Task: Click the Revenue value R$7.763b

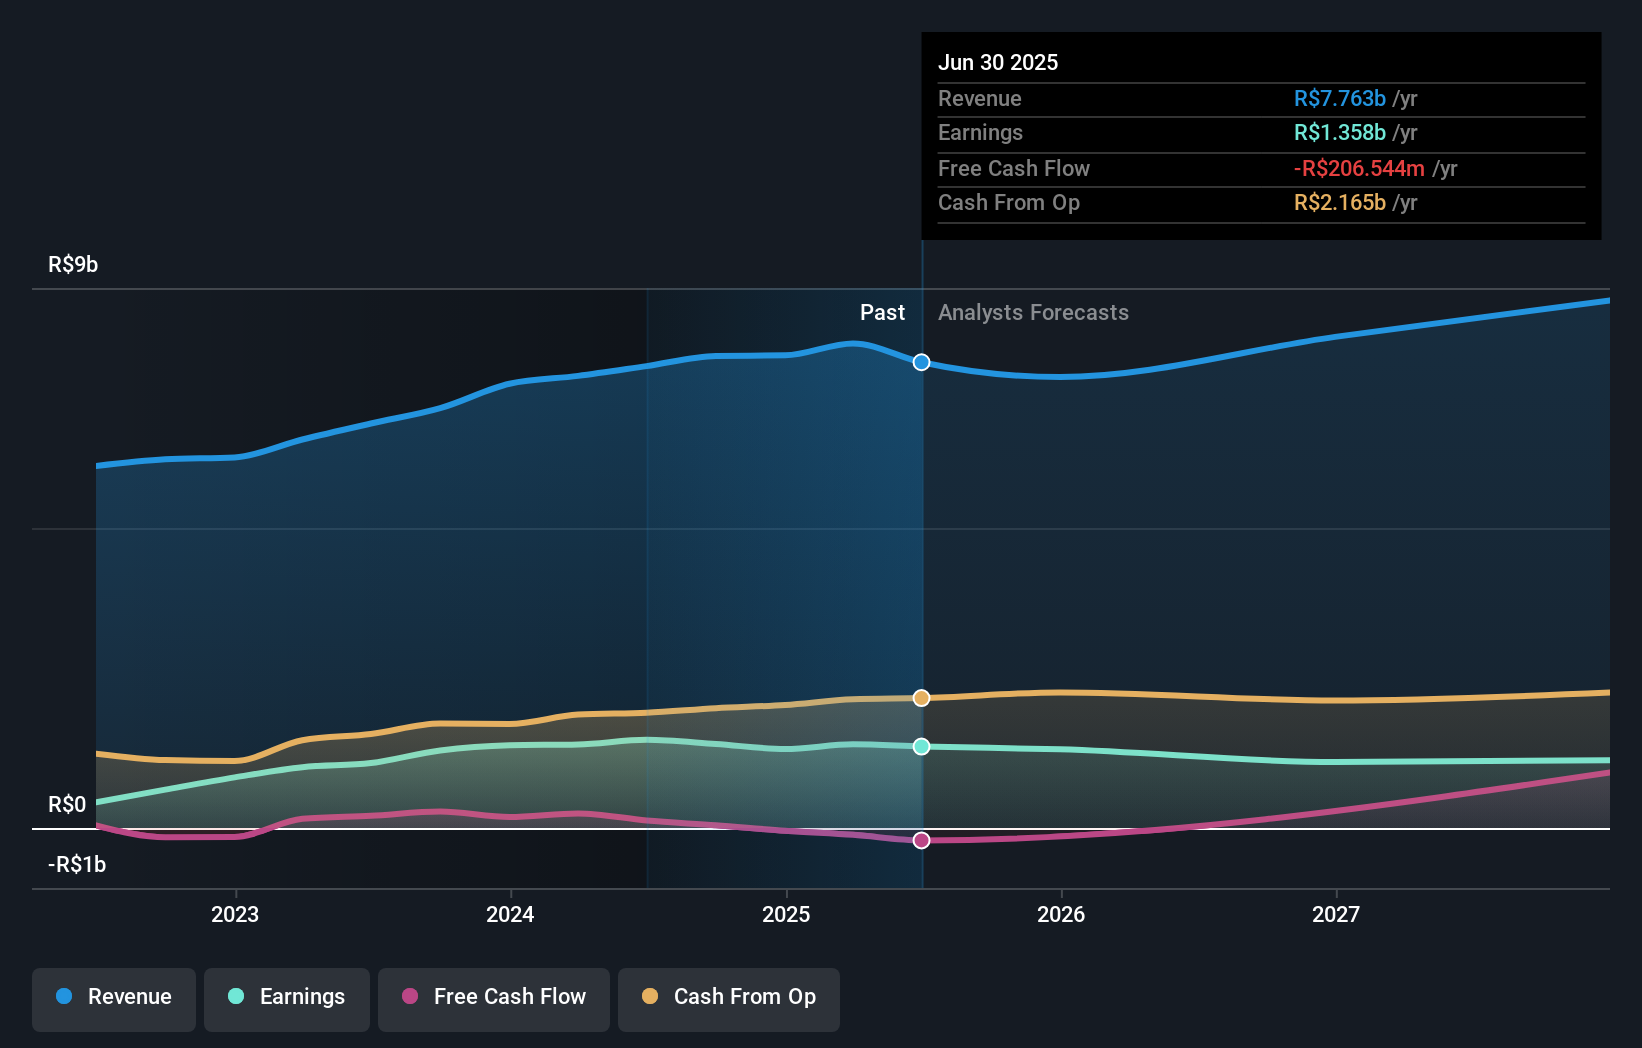Action: (1339, 98)
